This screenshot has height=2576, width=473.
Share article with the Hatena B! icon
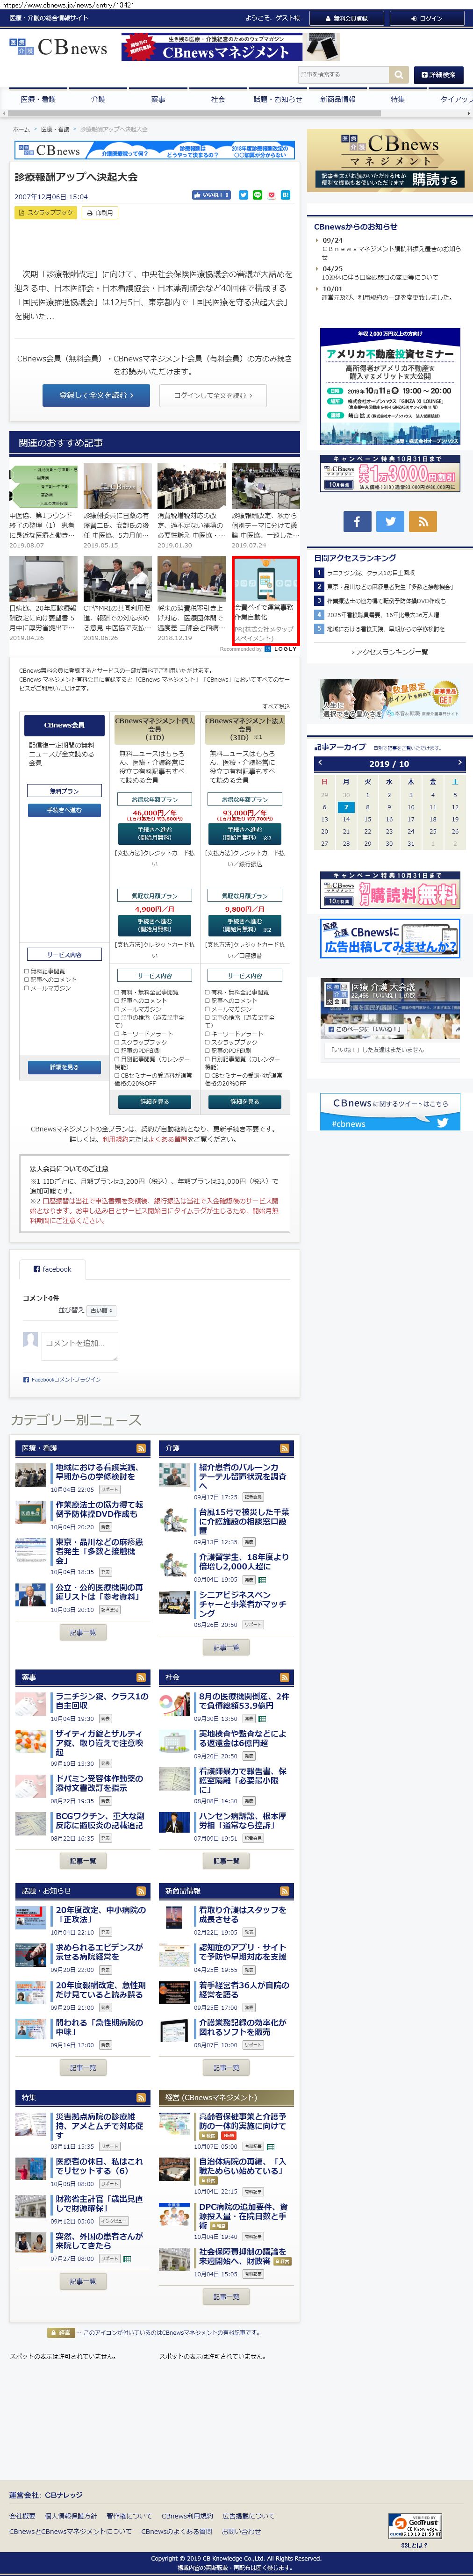(285, 195)
